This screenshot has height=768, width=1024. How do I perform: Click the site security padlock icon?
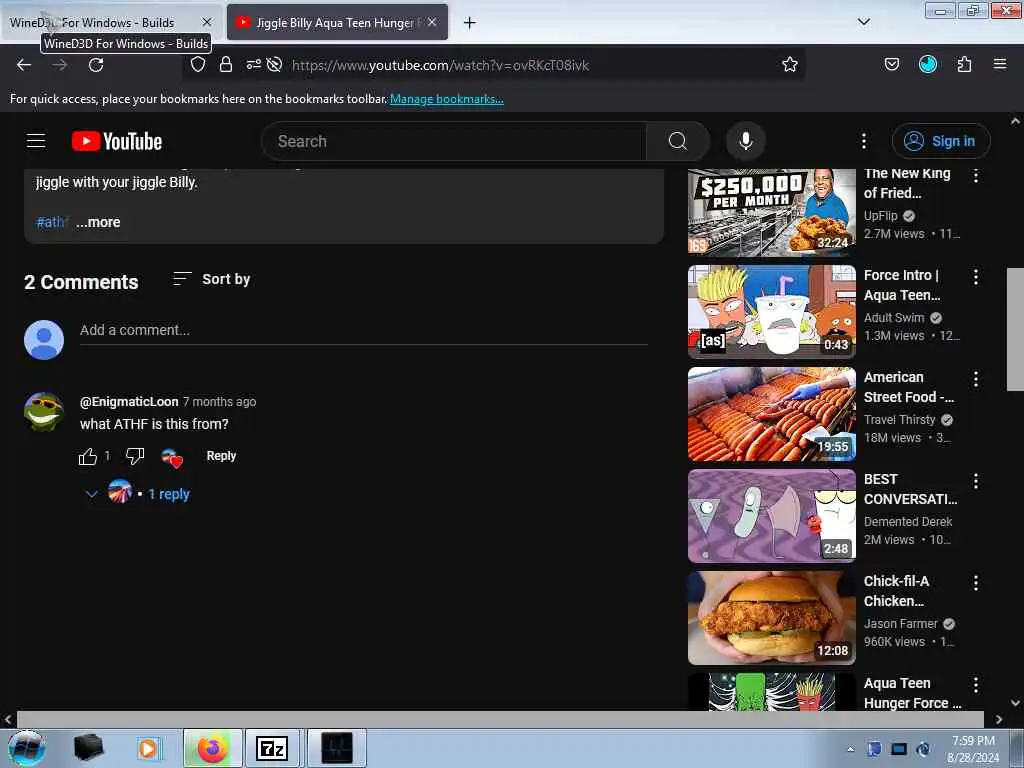coord(226,65)
